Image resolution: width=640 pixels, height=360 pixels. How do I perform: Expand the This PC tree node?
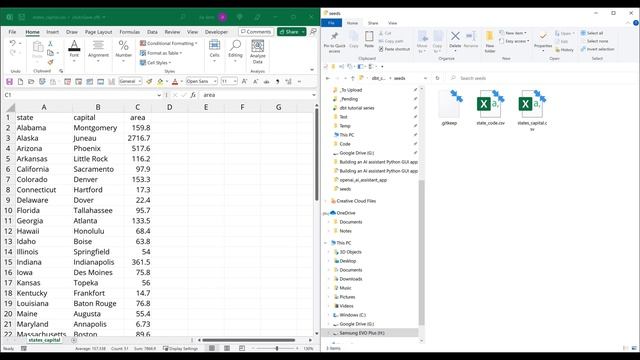click(x=326, y=243)
